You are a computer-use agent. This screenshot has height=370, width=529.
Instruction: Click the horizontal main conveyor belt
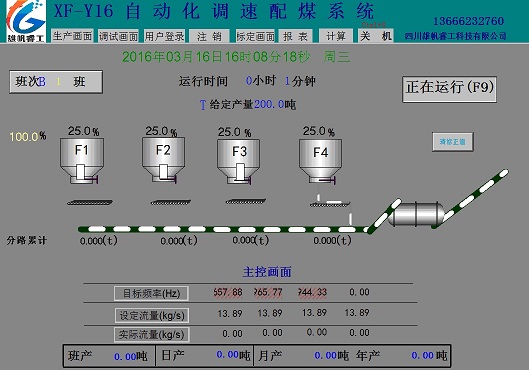[223, 229]
